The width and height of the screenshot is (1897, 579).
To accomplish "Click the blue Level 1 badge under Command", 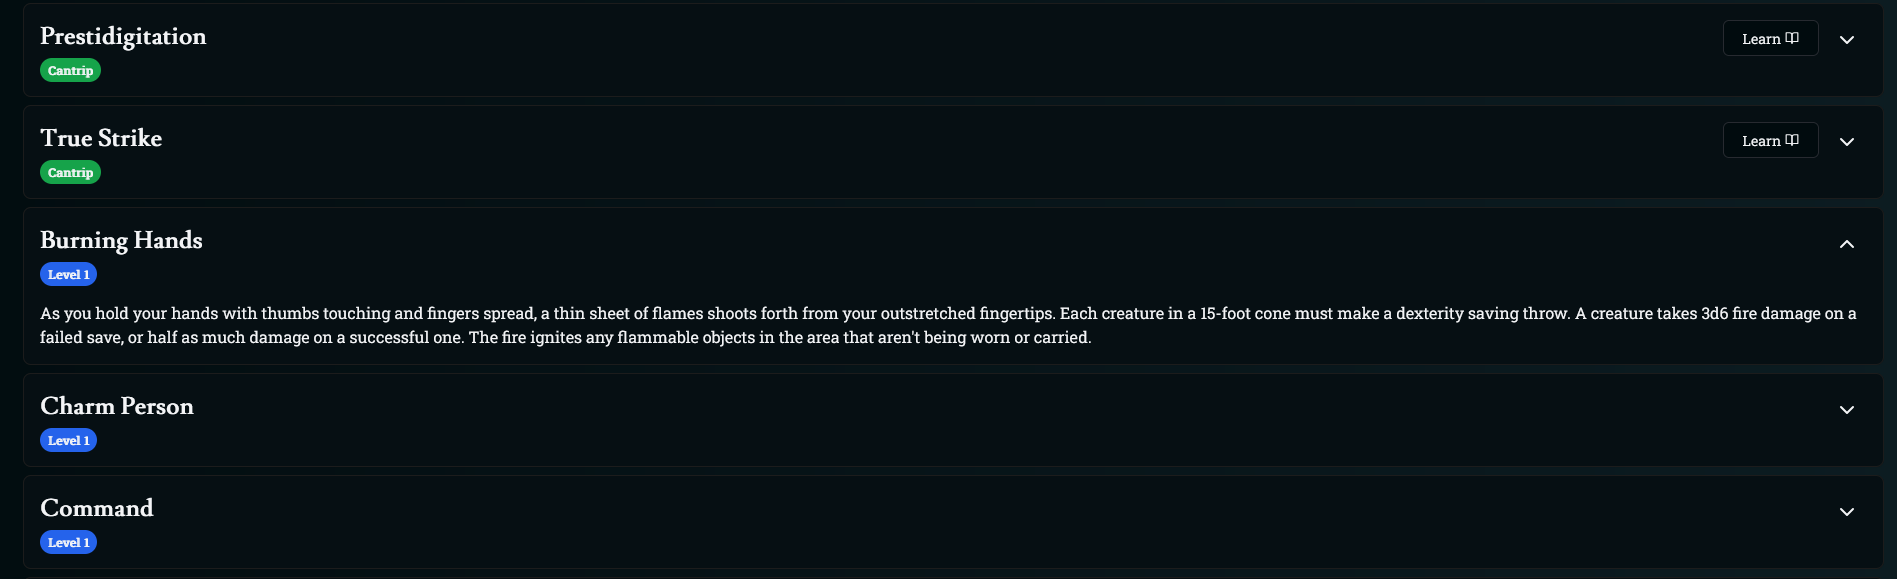I will [x=68, y=542].
